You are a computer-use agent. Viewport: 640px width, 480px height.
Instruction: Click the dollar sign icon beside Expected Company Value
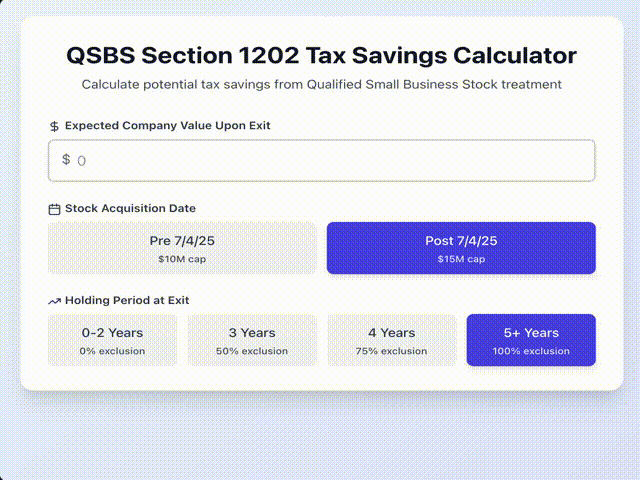point(54,126)
